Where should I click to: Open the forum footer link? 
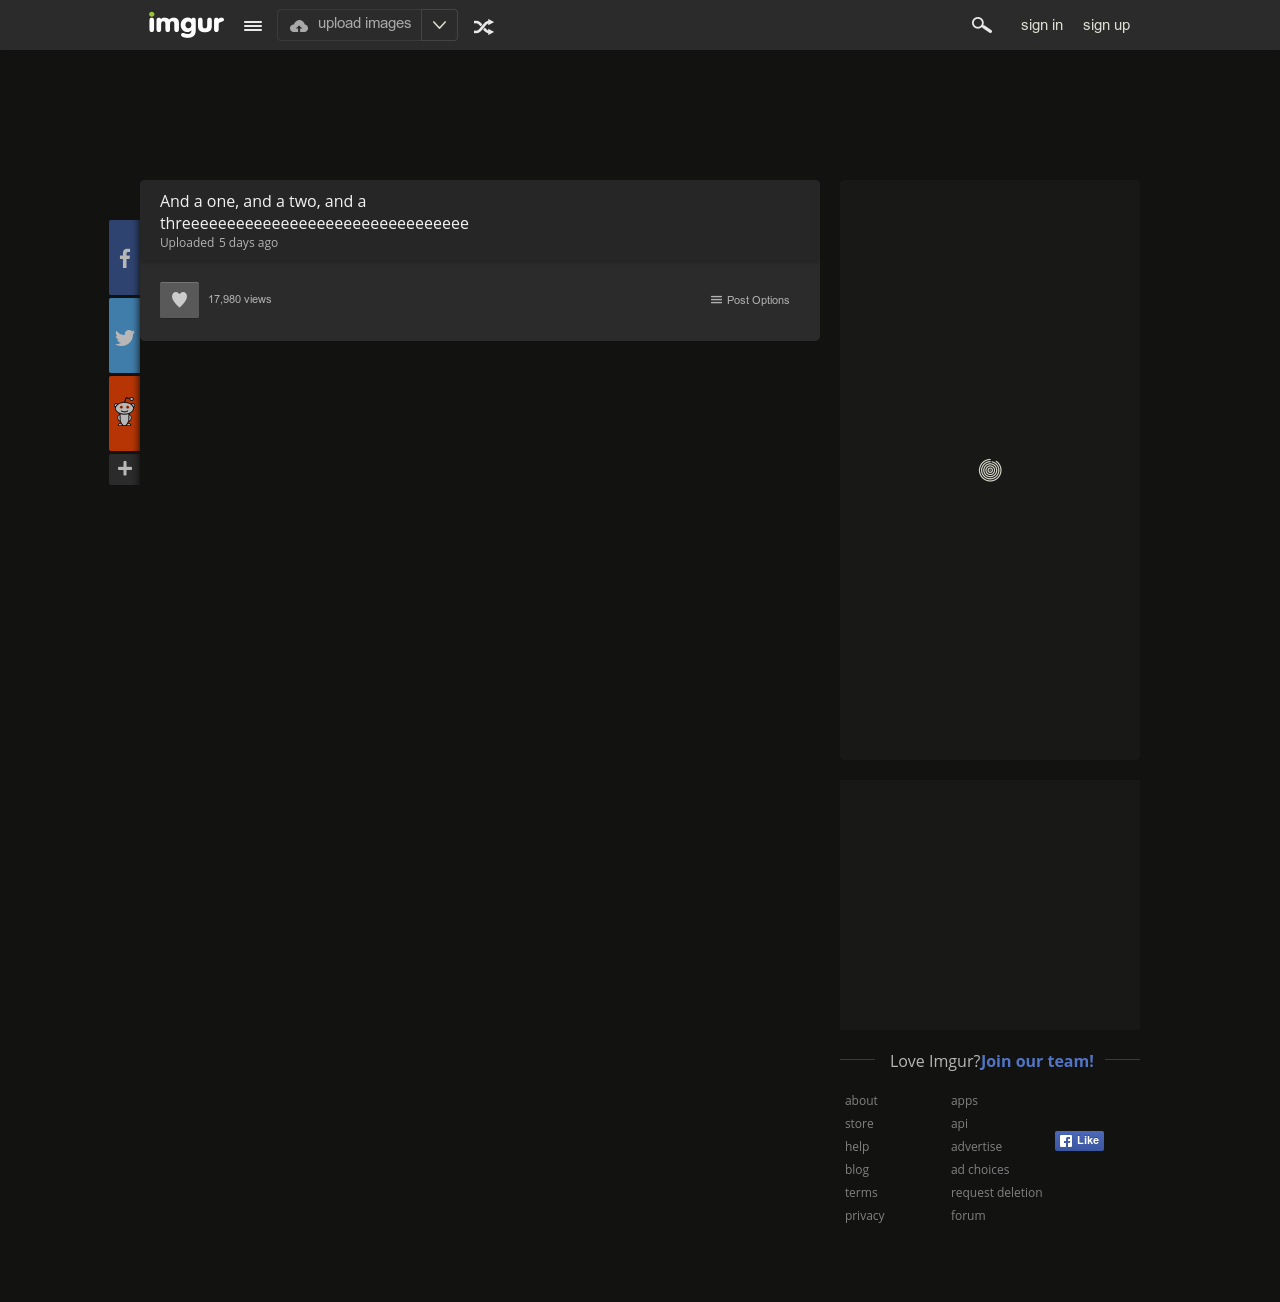coord(968,1216)
